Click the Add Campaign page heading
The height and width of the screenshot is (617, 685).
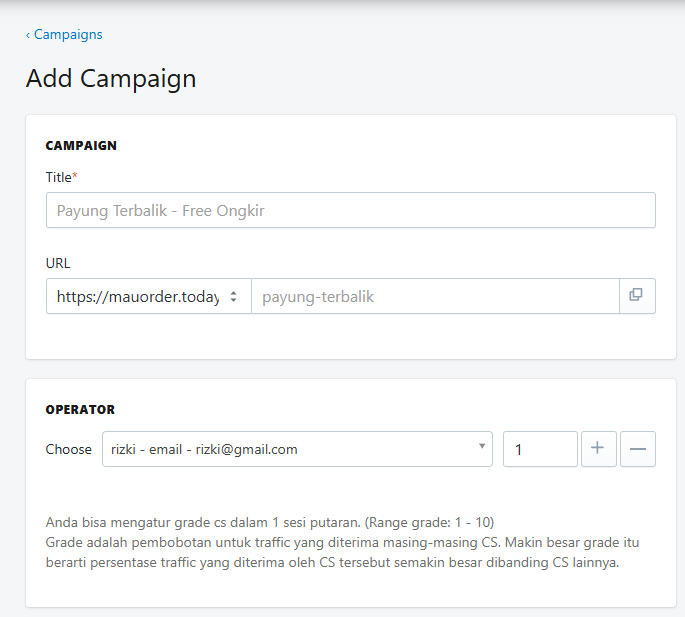coord(111,79)
